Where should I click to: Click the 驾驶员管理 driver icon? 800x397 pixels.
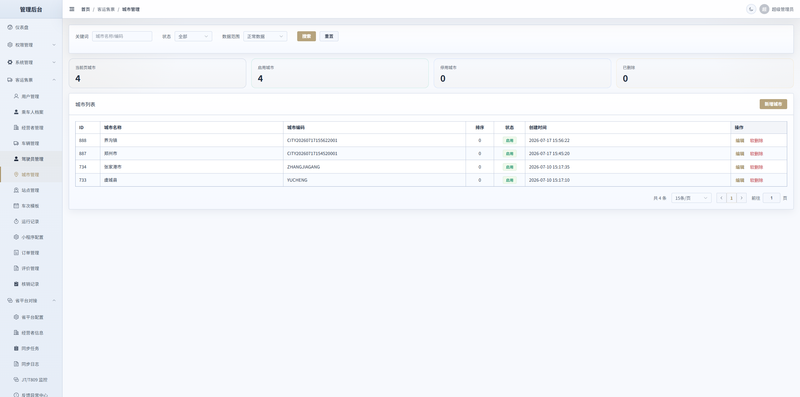16,159
